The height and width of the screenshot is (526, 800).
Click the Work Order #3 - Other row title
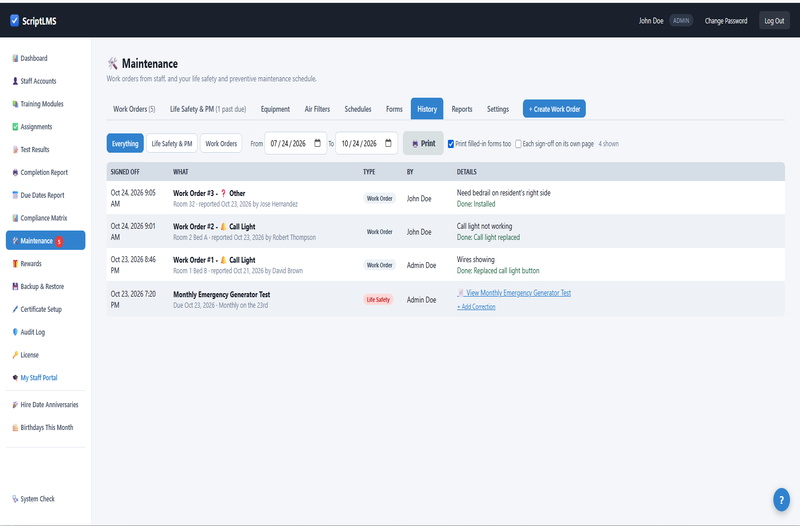[209, 193]
